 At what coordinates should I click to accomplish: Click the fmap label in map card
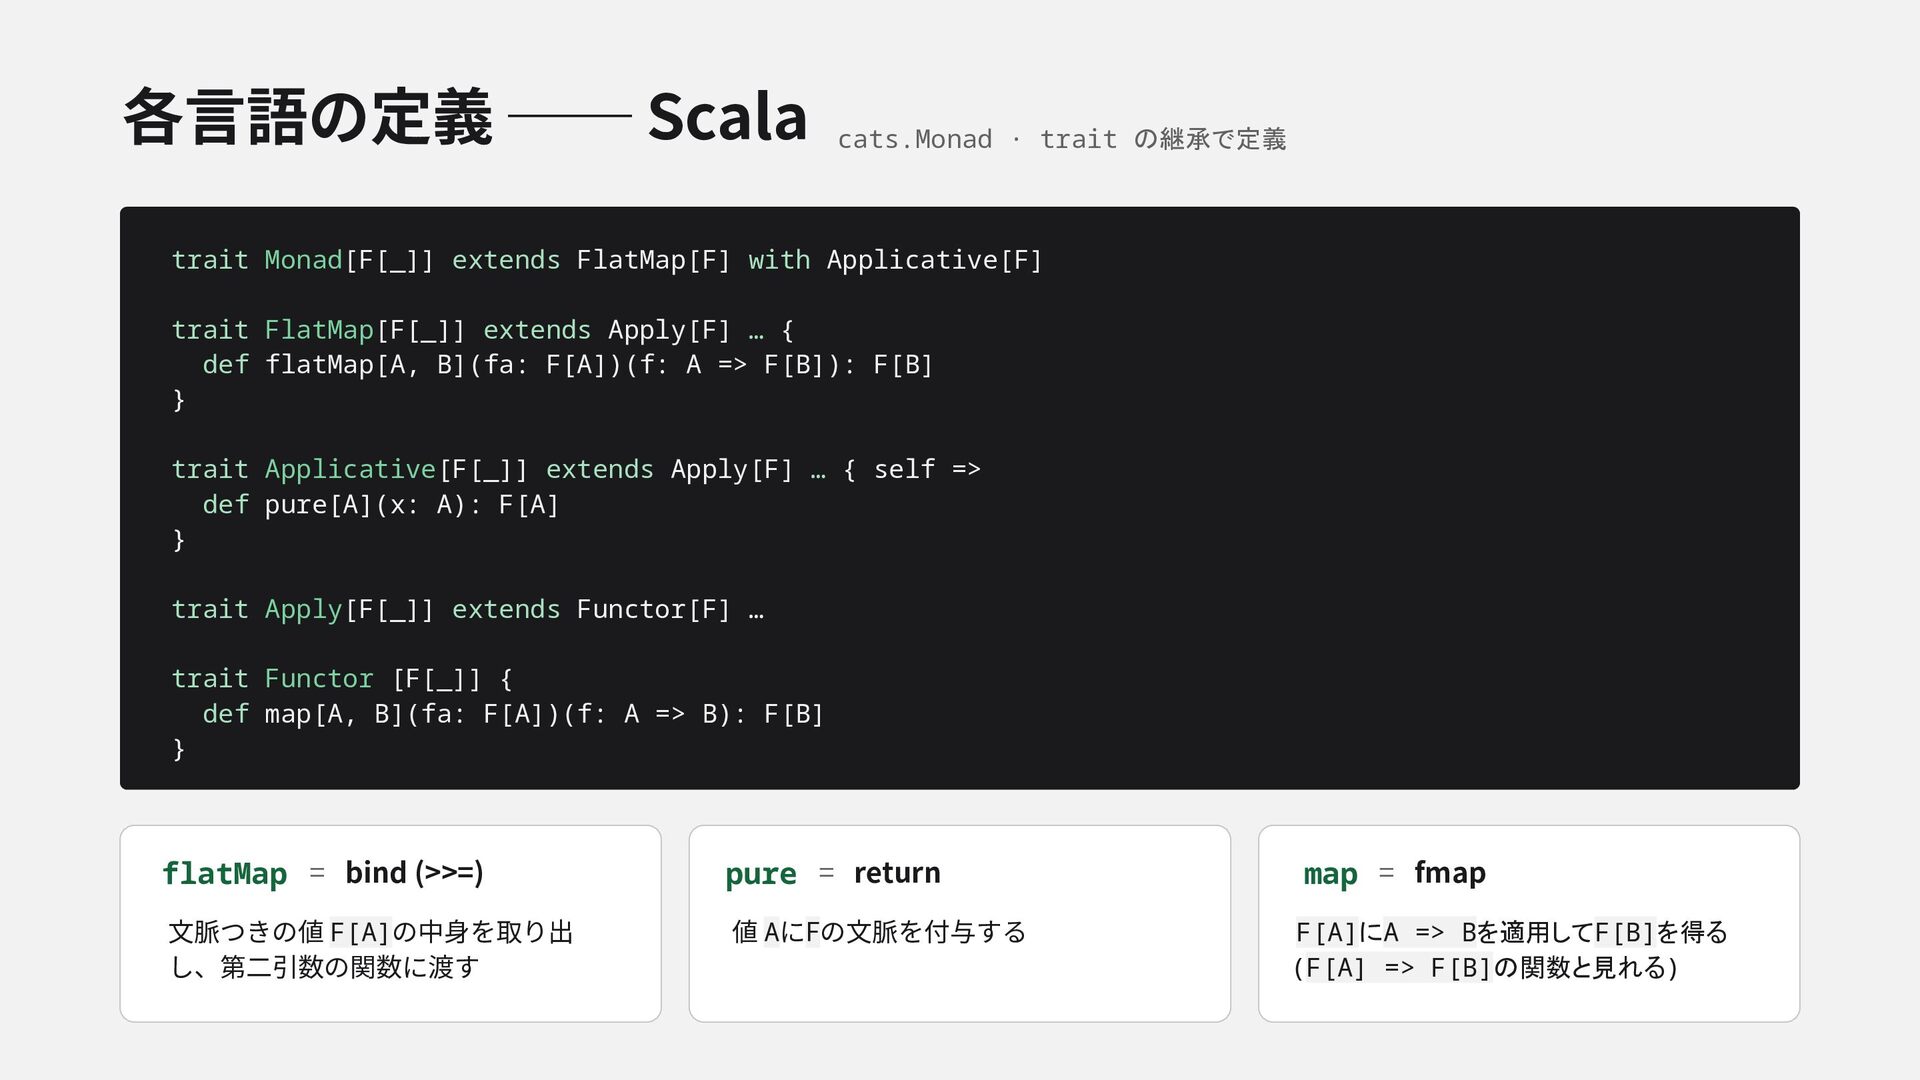click(x=1449, y=872)
